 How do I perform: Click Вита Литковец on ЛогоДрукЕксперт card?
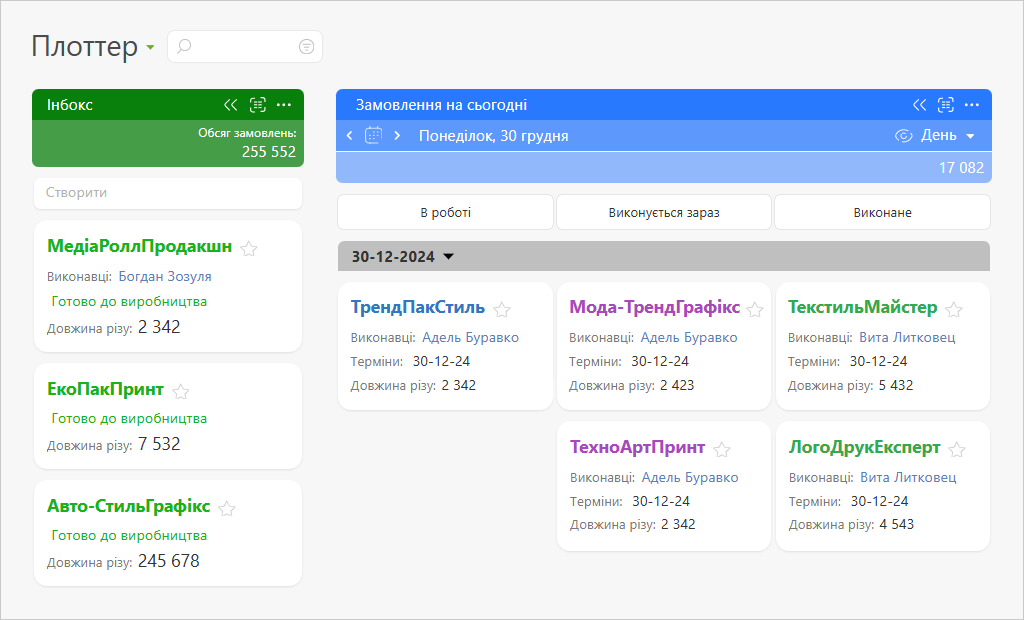point(908,477)
